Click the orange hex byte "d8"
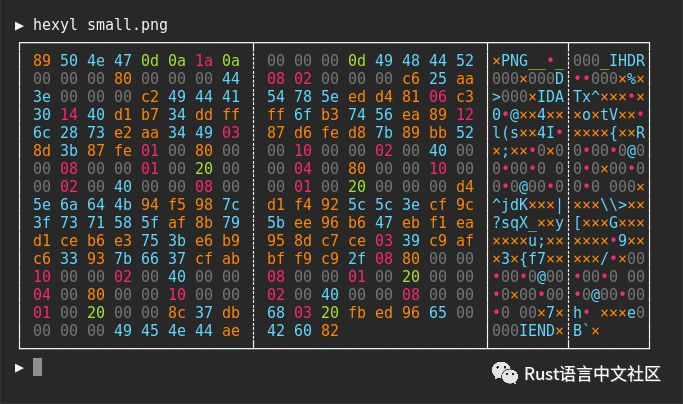Screen dimensions: 683x404 (357, 132)
